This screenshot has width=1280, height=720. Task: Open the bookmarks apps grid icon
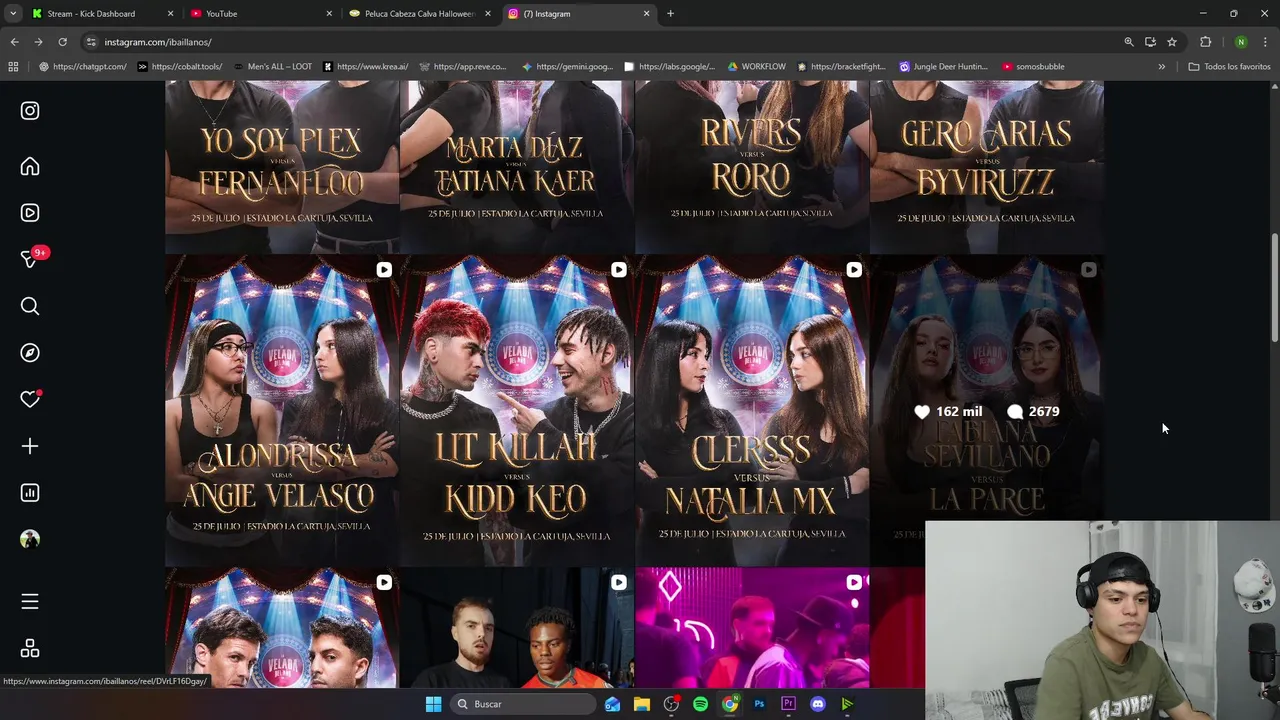13,67
